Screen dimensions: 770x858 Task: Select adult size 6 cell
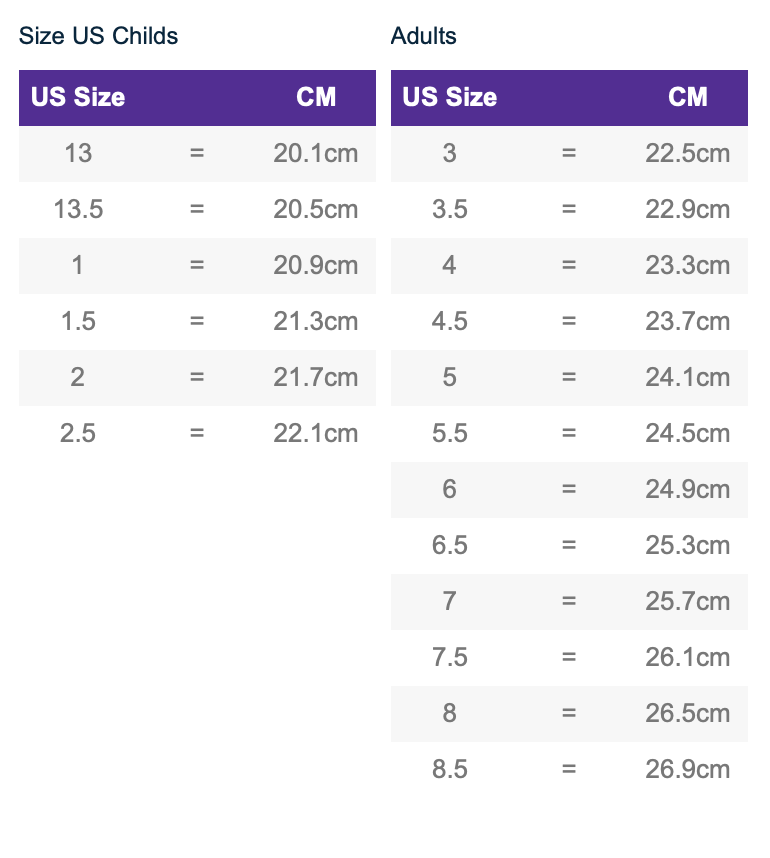[x=450, y=489]
